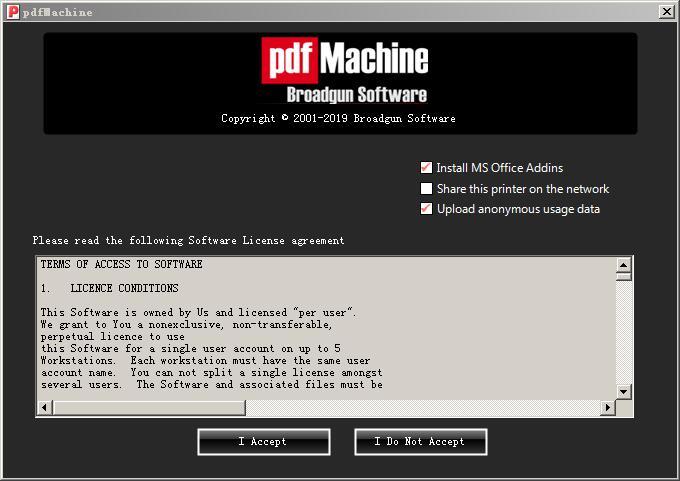The height and width of the screenshot is (481, 680).
Task: Click the line 'perpetual licence to use'
Action: [112, 337]
